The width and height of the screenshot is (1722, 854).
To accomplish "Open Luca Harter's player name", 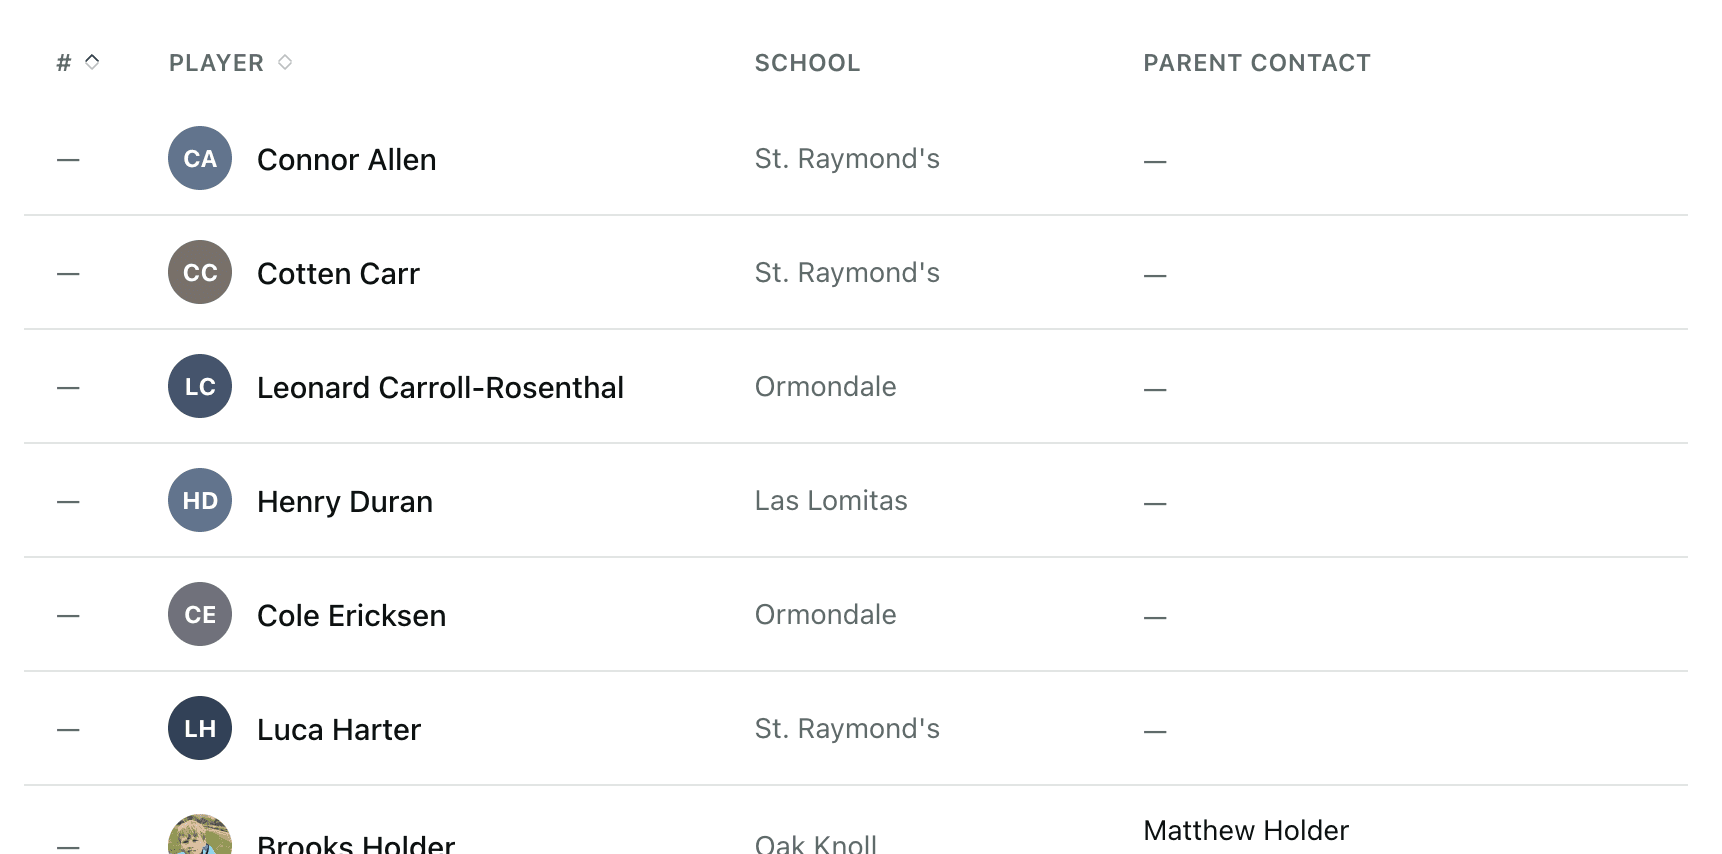I will 339,730.
